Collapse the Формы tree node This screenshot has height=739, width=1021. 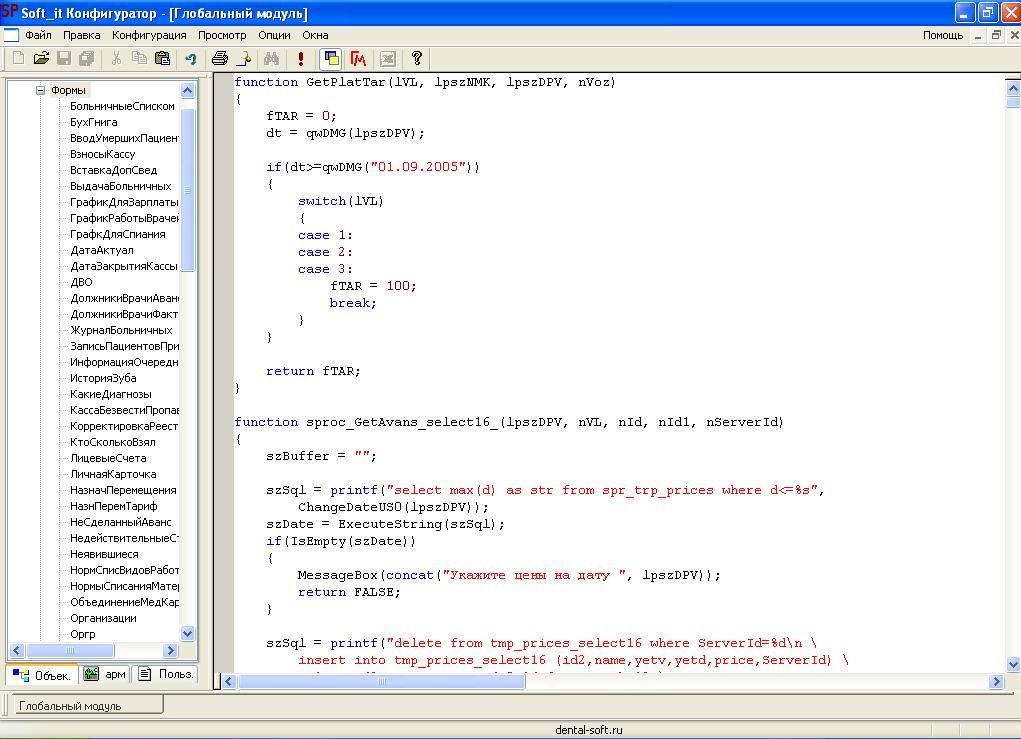tap(41, 90)
